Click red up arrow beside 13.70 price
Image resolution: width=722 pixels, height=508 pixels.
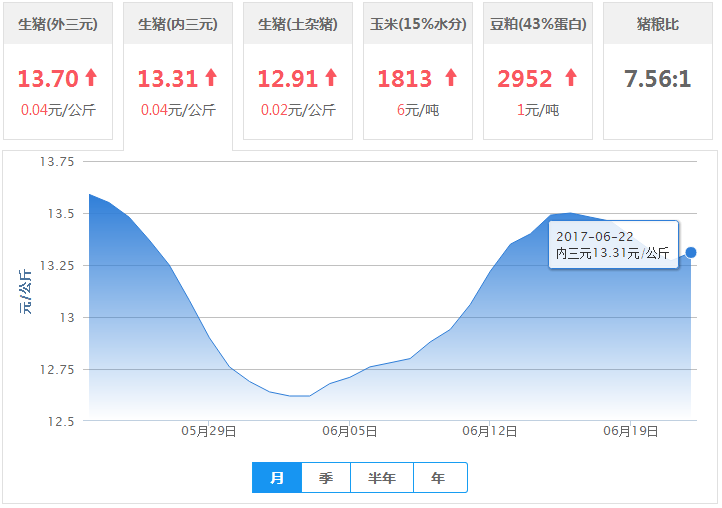tap(91, 77)
